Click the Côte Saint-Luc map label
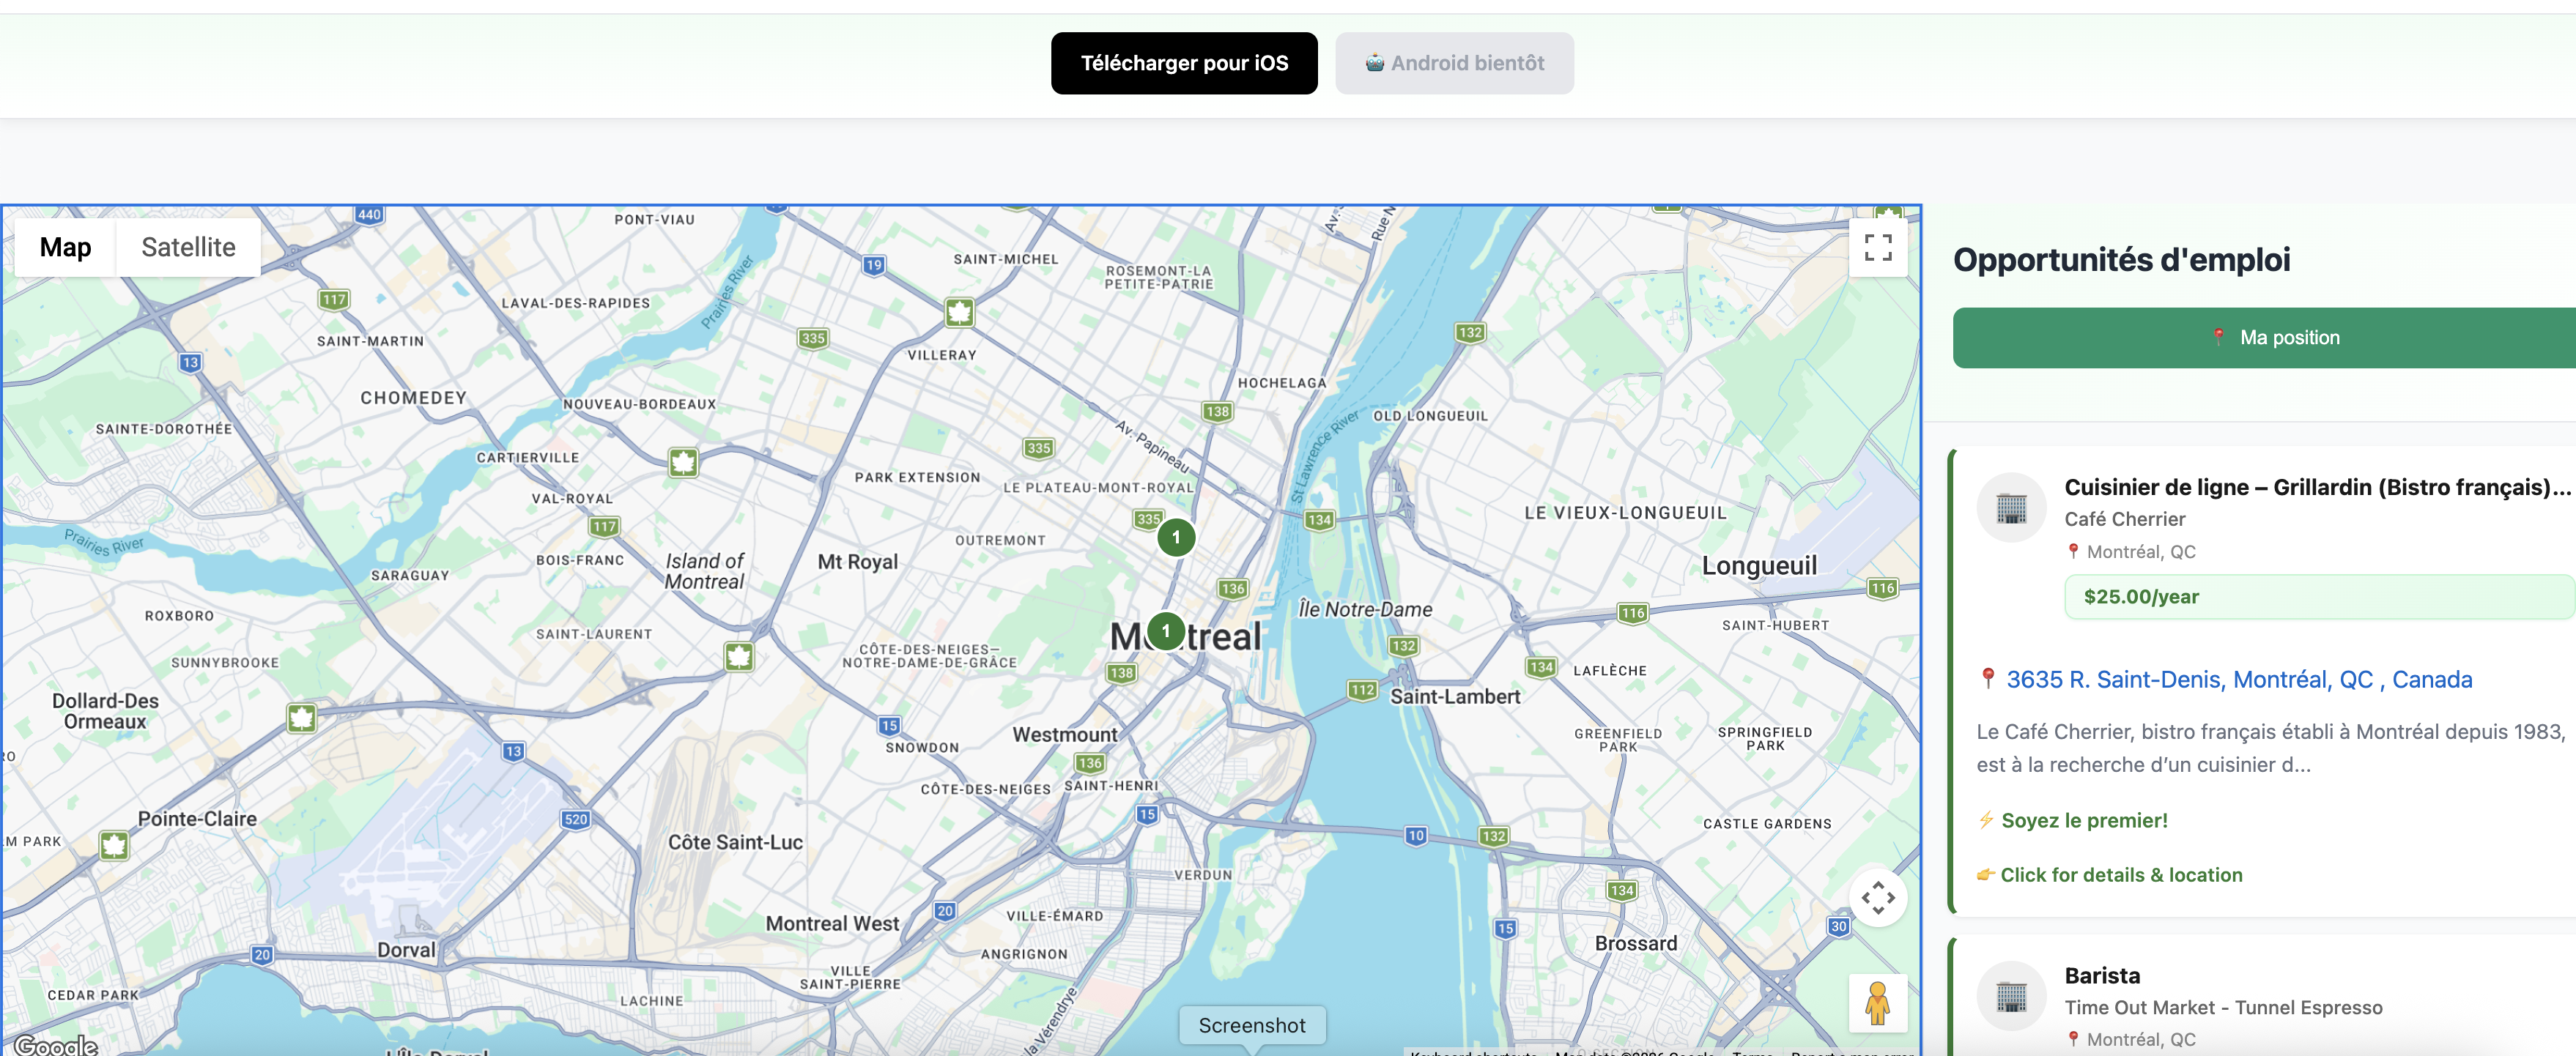 pyautogui.click(x=735, y=843)
